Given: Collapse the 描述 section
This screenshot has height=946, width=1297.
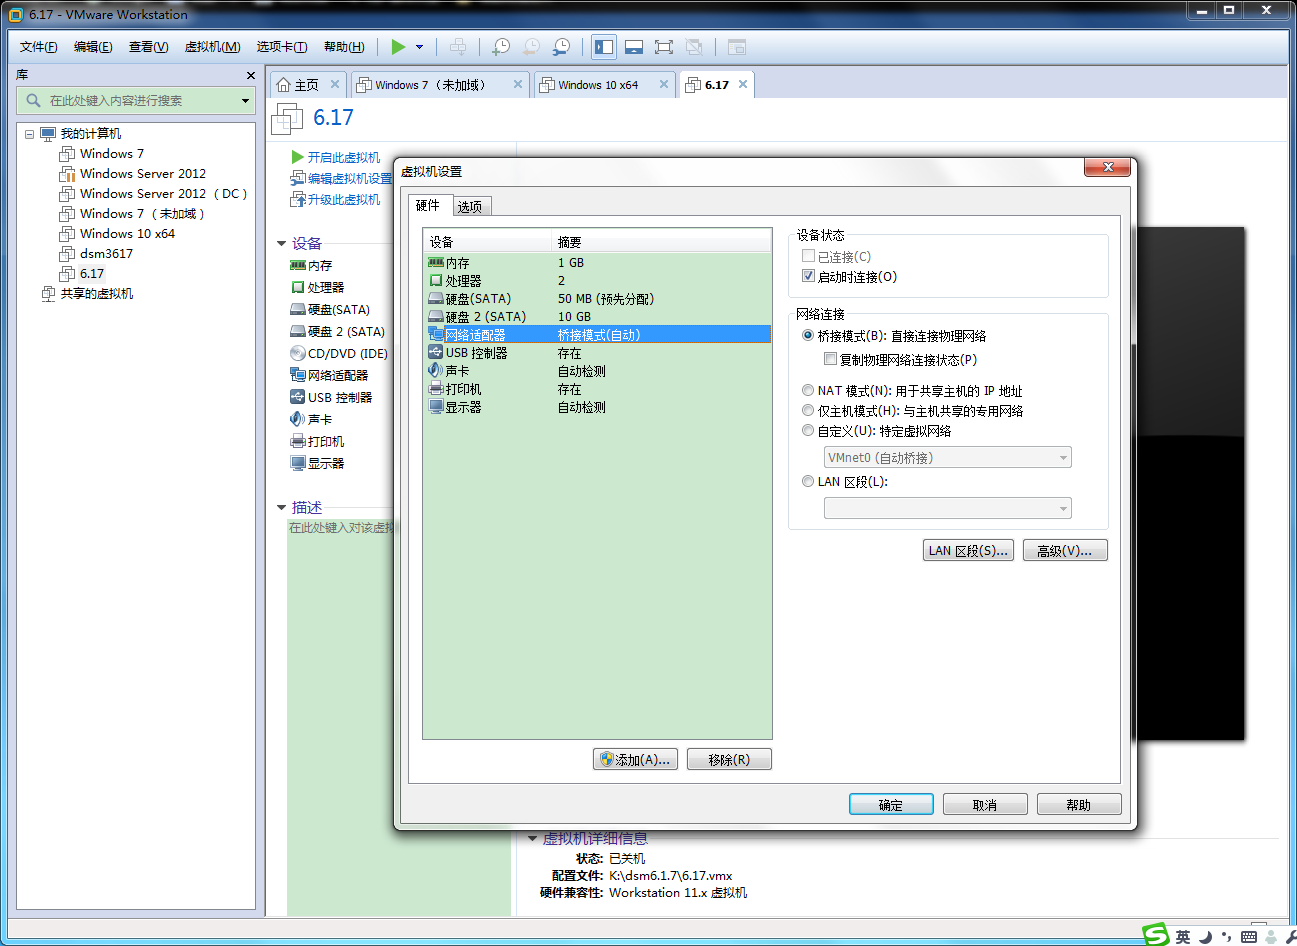Looking at the screenshot, I should click(281, 507).
